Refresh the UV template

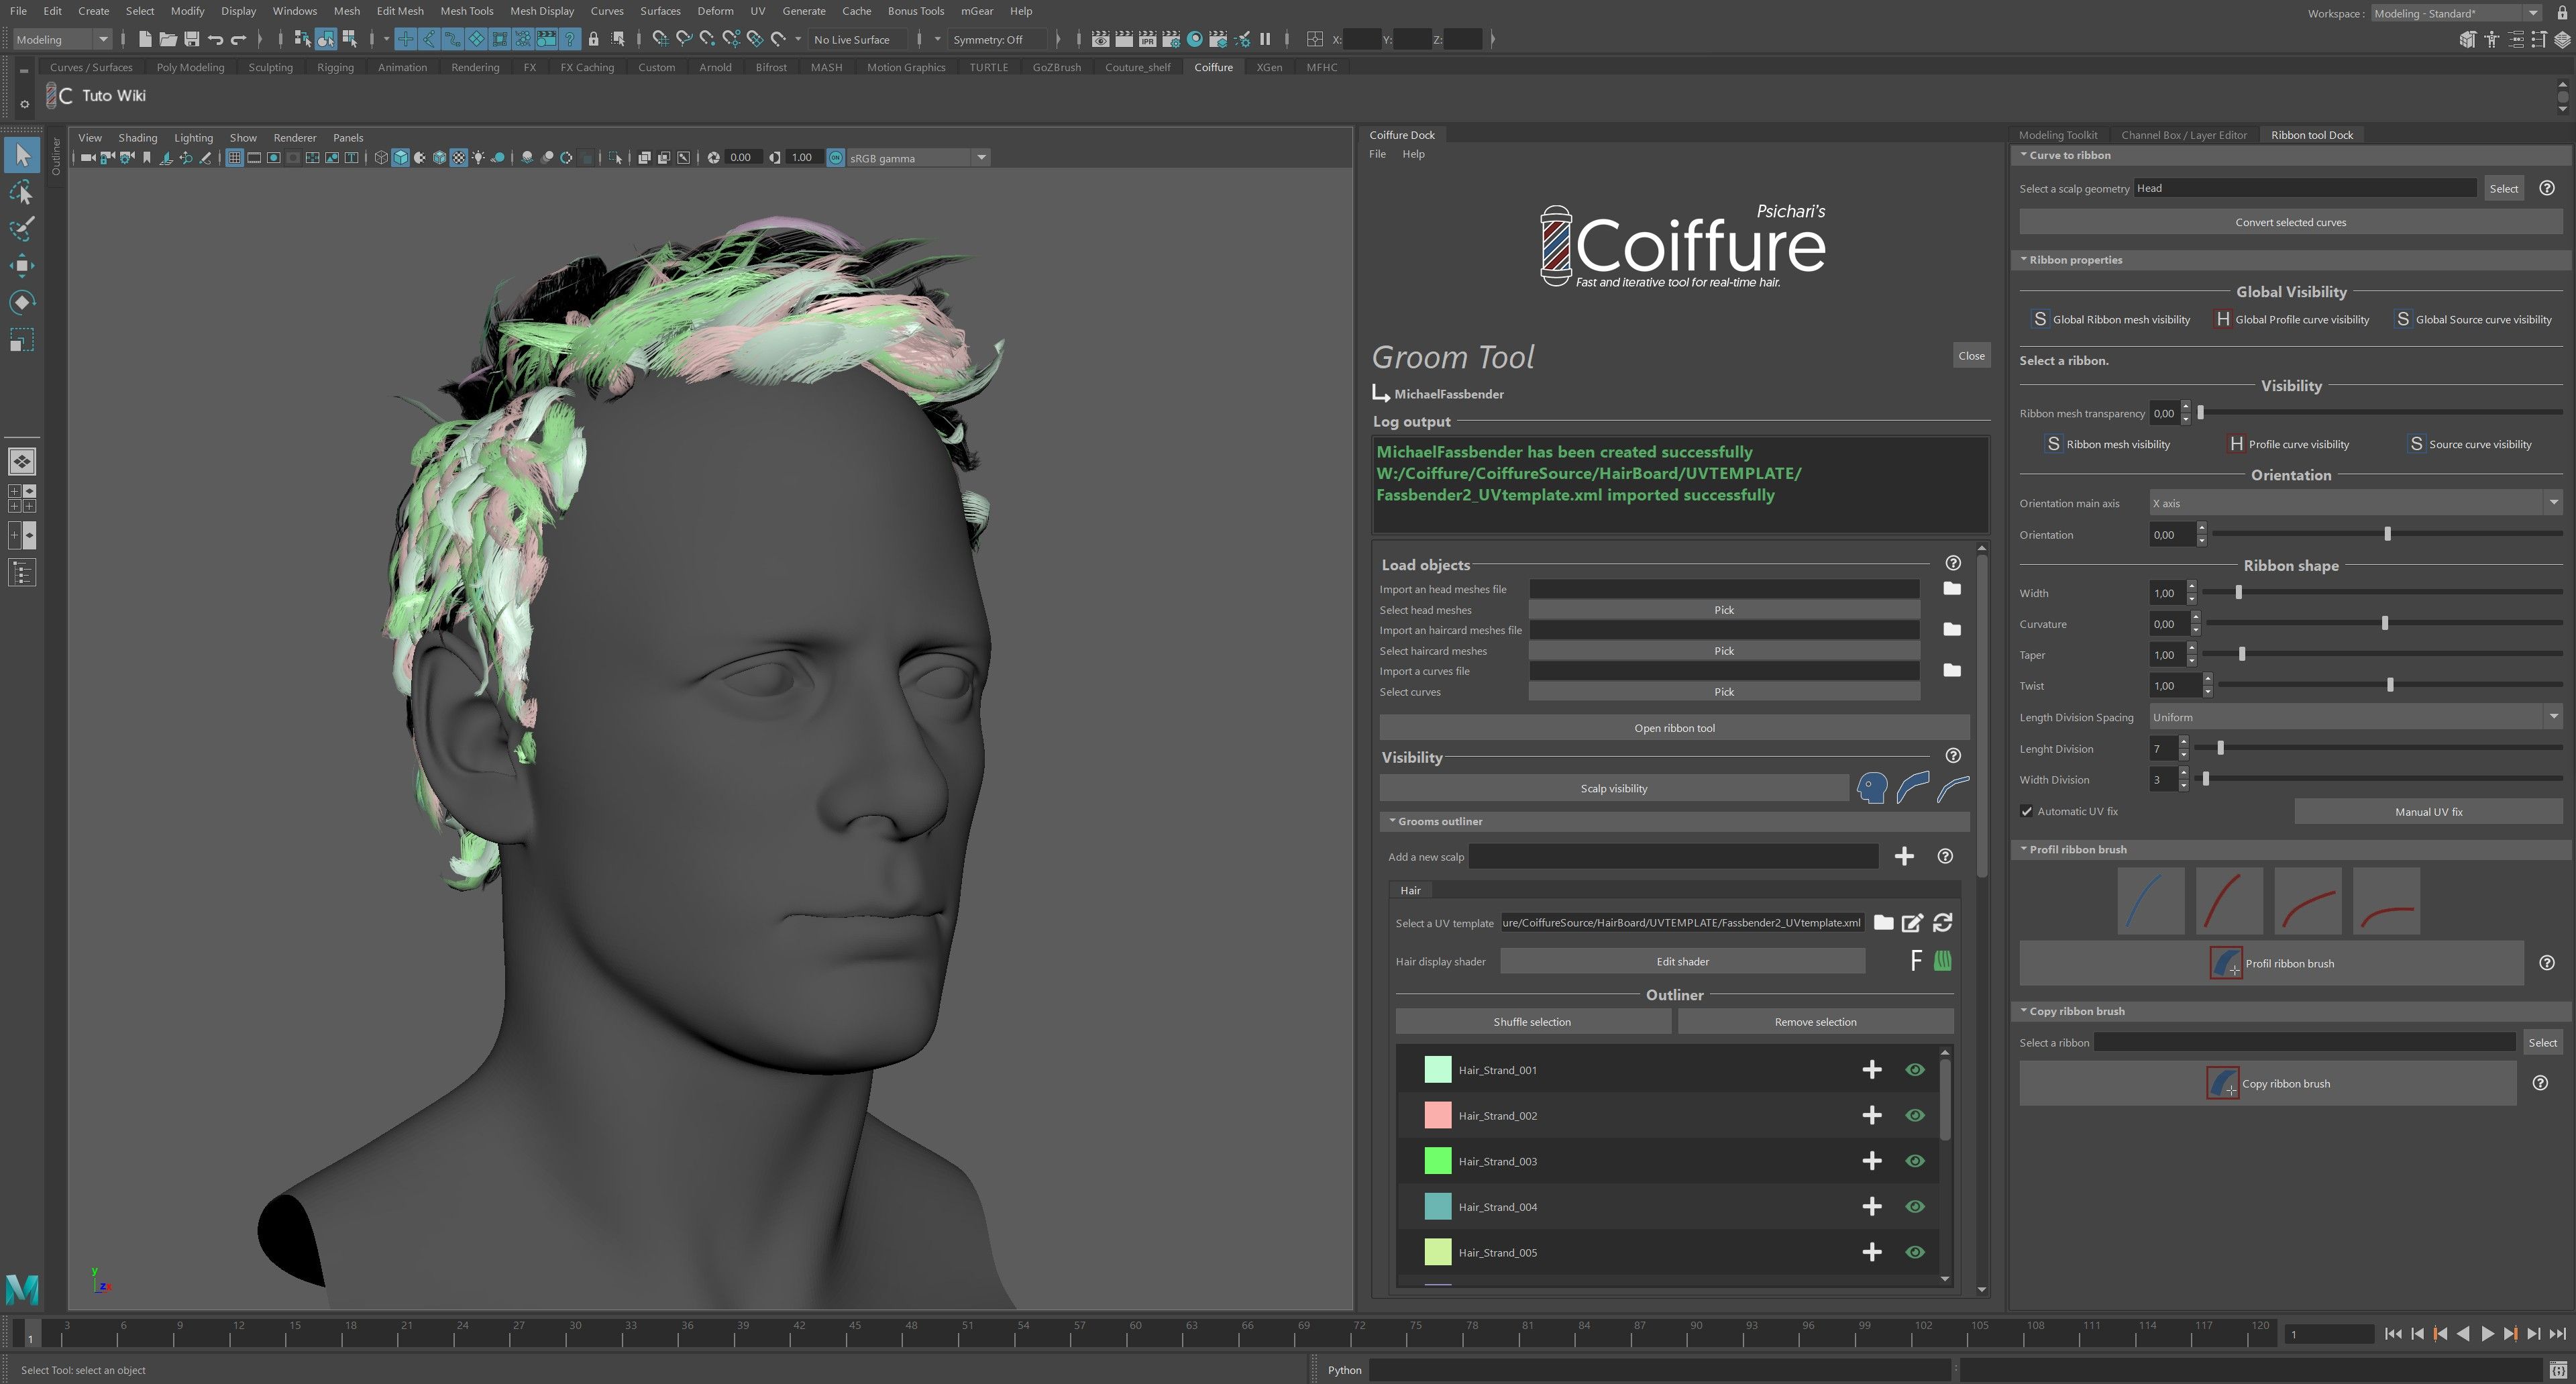[1942, 923]
